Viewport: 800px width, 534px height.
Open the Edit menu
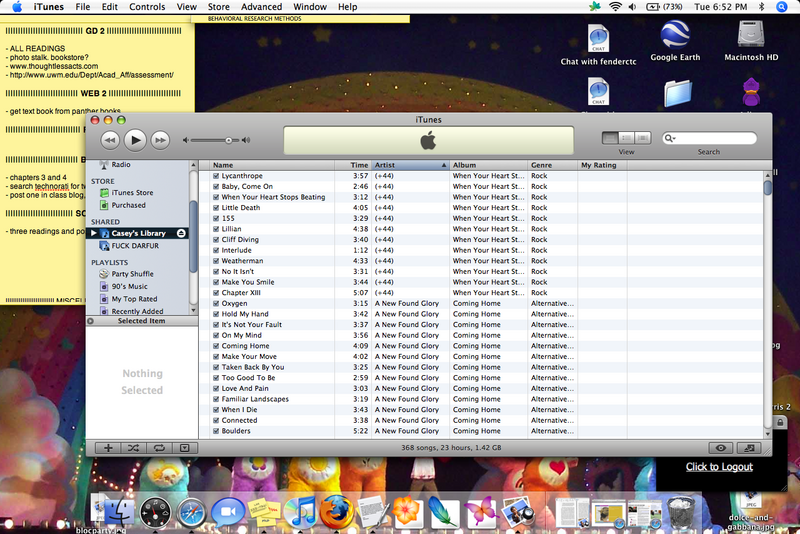tap(109, 7)
